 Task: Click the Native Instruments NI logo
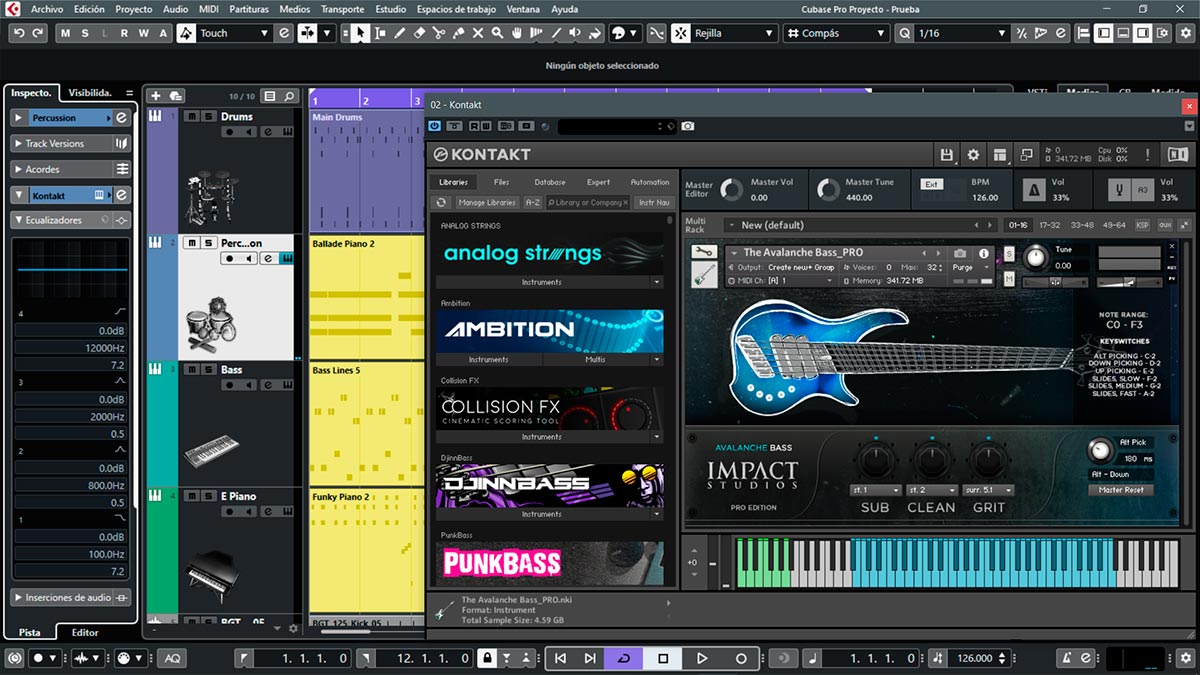point(1177,155)
